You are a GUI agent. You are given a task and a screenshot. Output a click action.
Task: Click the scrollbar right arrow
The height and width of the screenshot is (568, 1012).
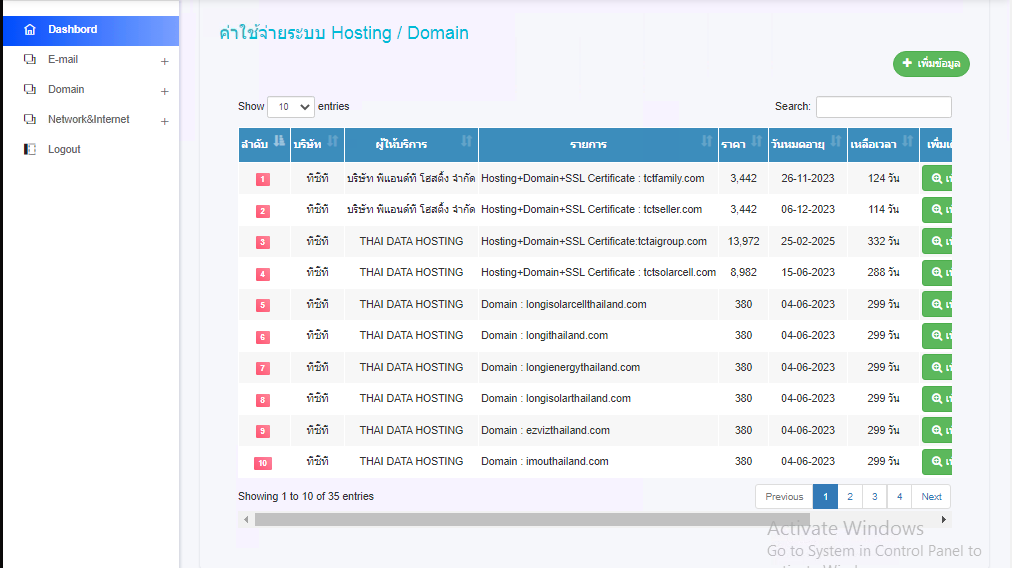point(944,520)
